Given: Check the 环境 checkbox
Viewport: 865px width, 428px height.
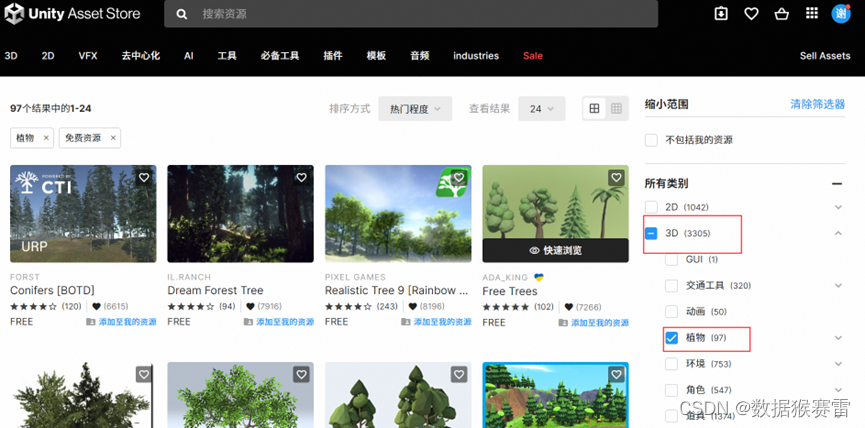Looking at the screenshot, I should coord(671,364).
